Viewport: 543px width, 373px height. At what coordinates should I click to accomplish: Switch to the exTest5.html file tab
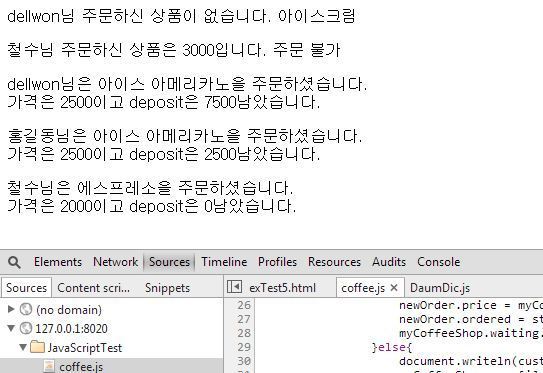coord(282,288)
